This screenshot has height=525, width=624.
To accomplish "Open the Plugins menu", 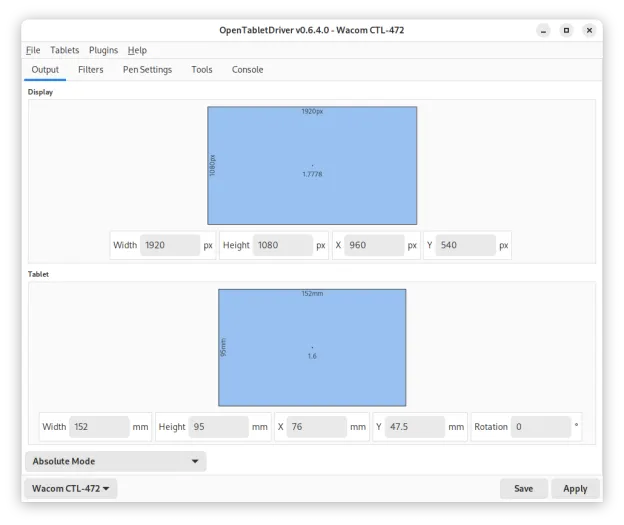I will coord(103,50).
